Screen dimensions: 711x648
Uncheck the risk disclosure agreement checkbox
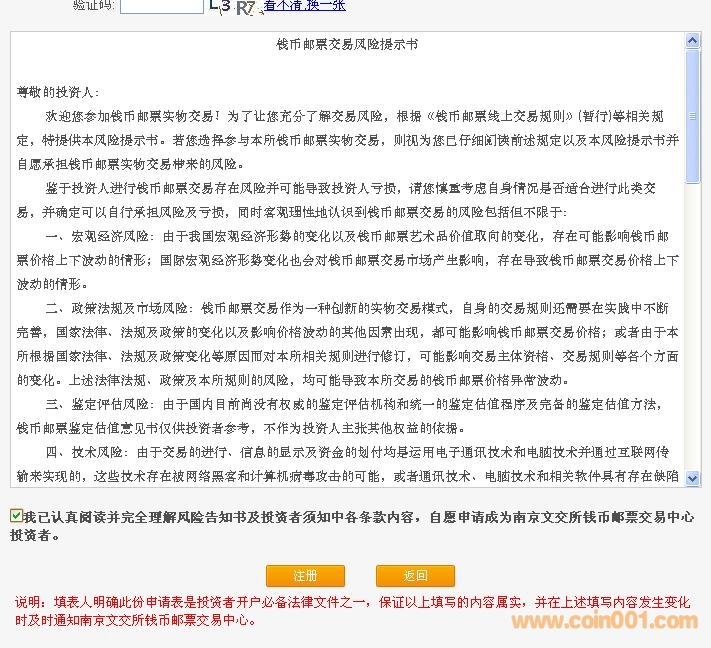pyautogui.click(x=16, y=516)
